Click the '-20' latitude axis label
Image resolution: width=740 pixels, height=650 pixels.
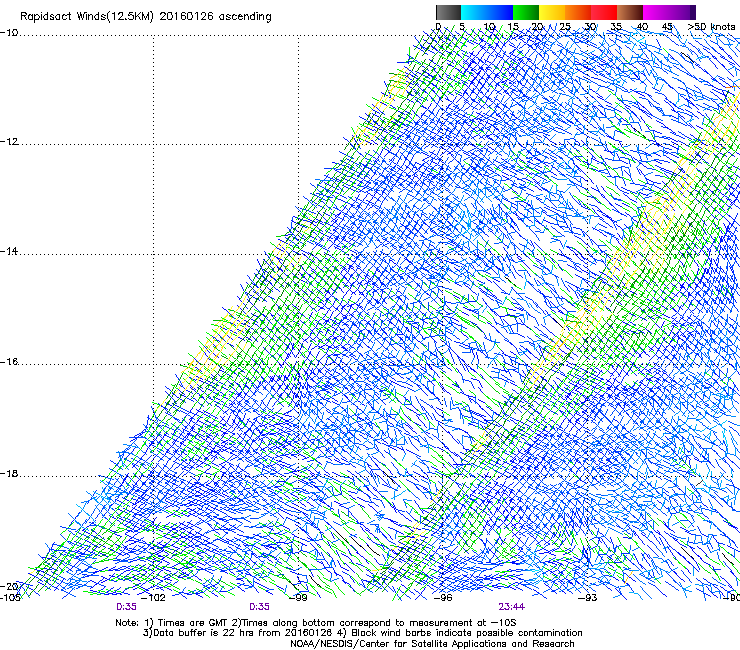pyautogui.click(x=9, y=587)
